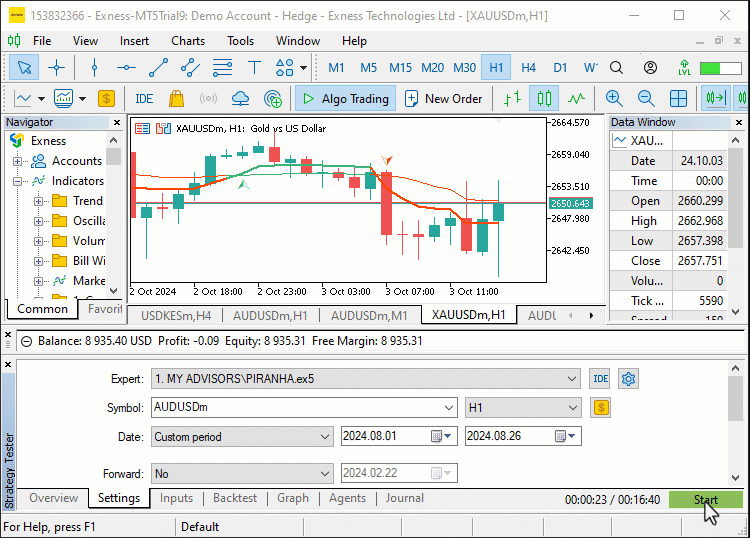Expand the Trend indicators folder
The width and height of the screenshot is (750, 538).
(38, 201)
